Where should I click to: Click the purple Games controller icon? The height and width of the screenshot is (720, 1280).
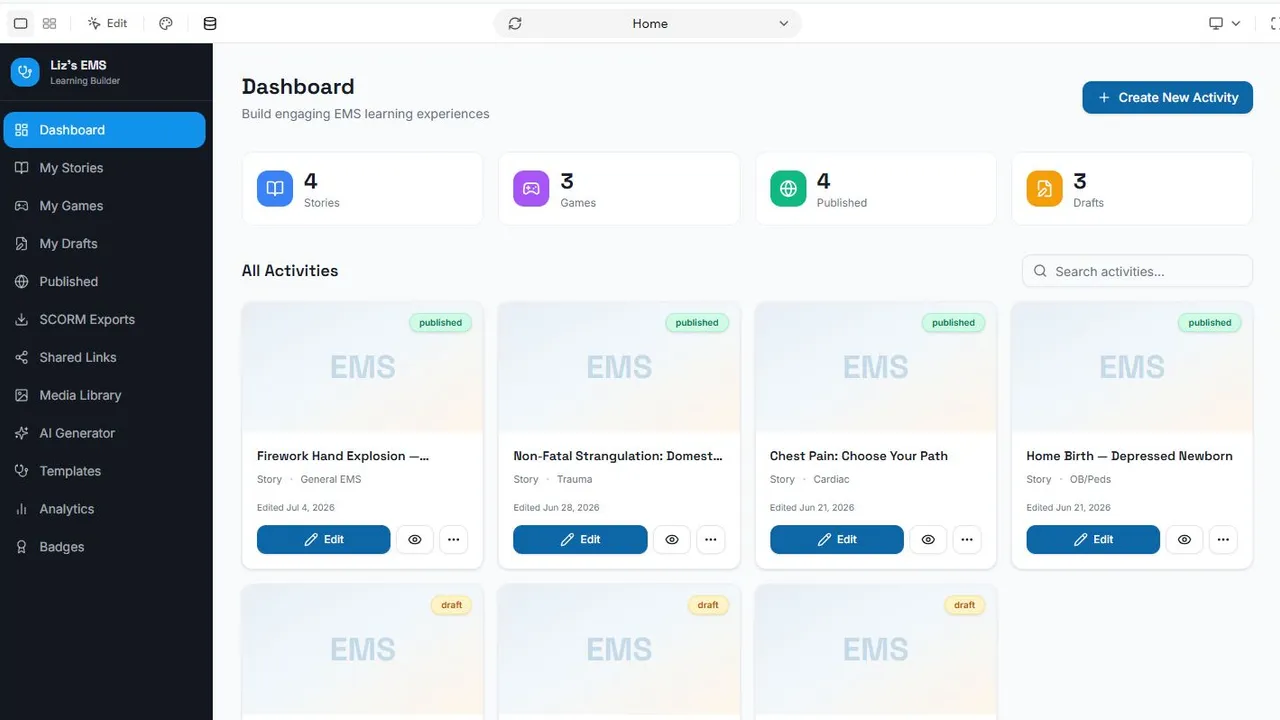coord(531,189)
